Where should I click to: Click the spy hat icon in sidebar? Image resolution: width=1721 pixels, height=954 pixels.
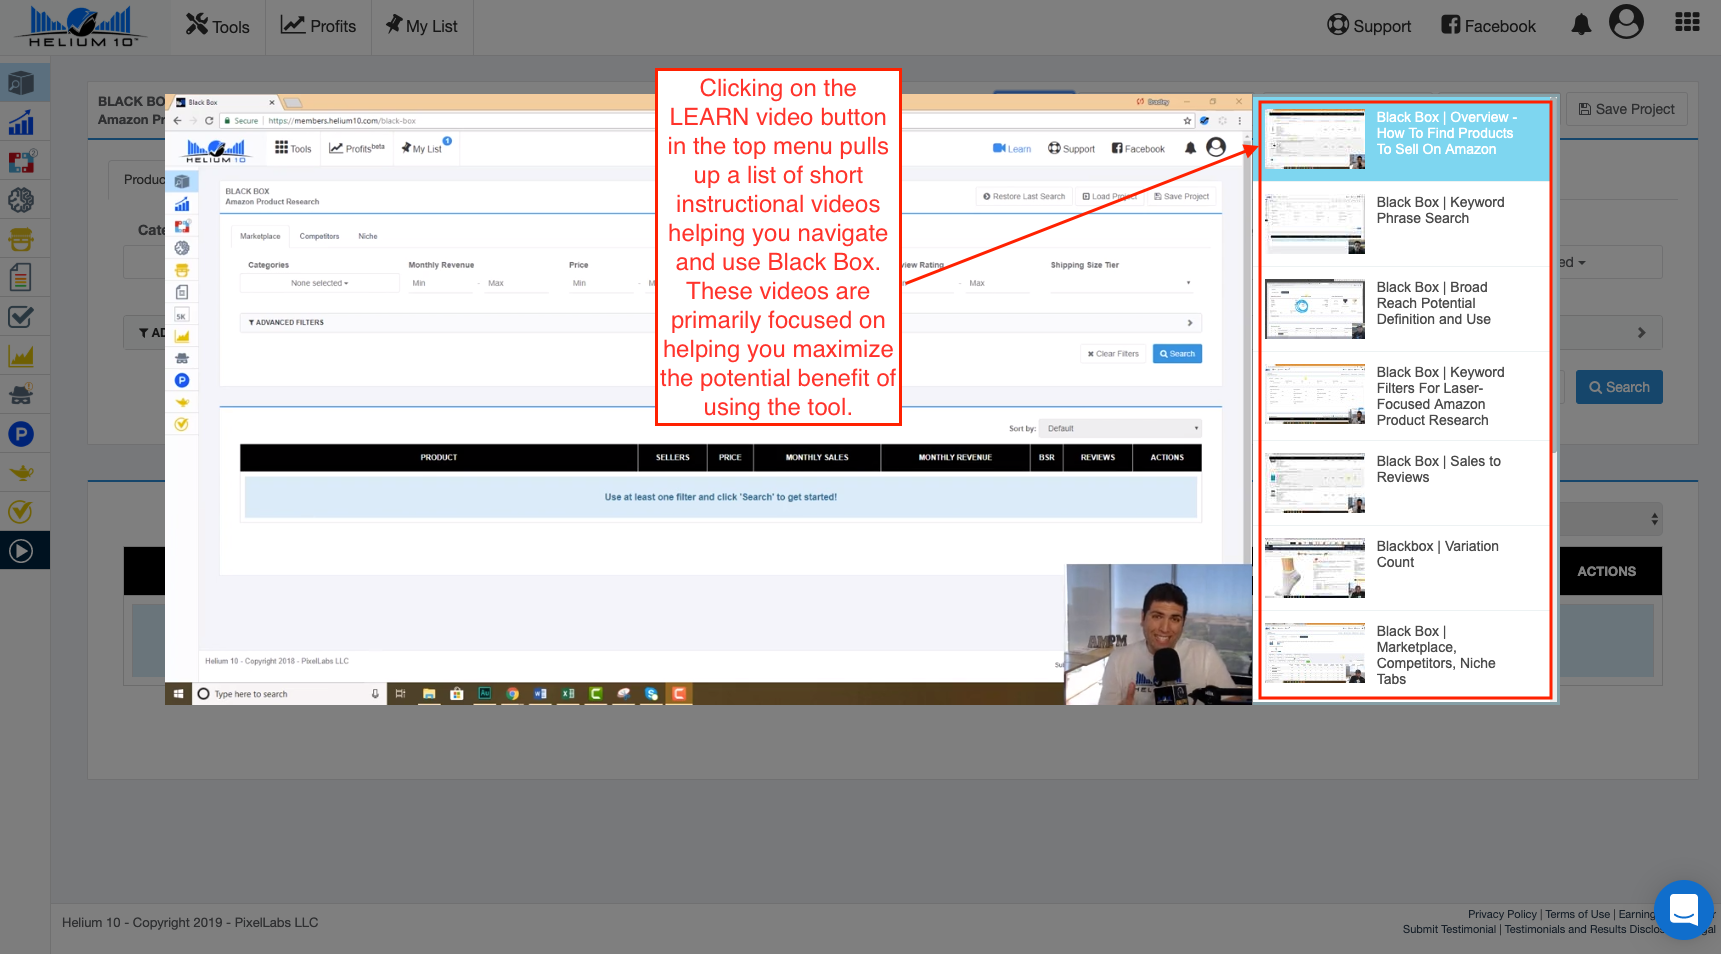coord(21,394)
